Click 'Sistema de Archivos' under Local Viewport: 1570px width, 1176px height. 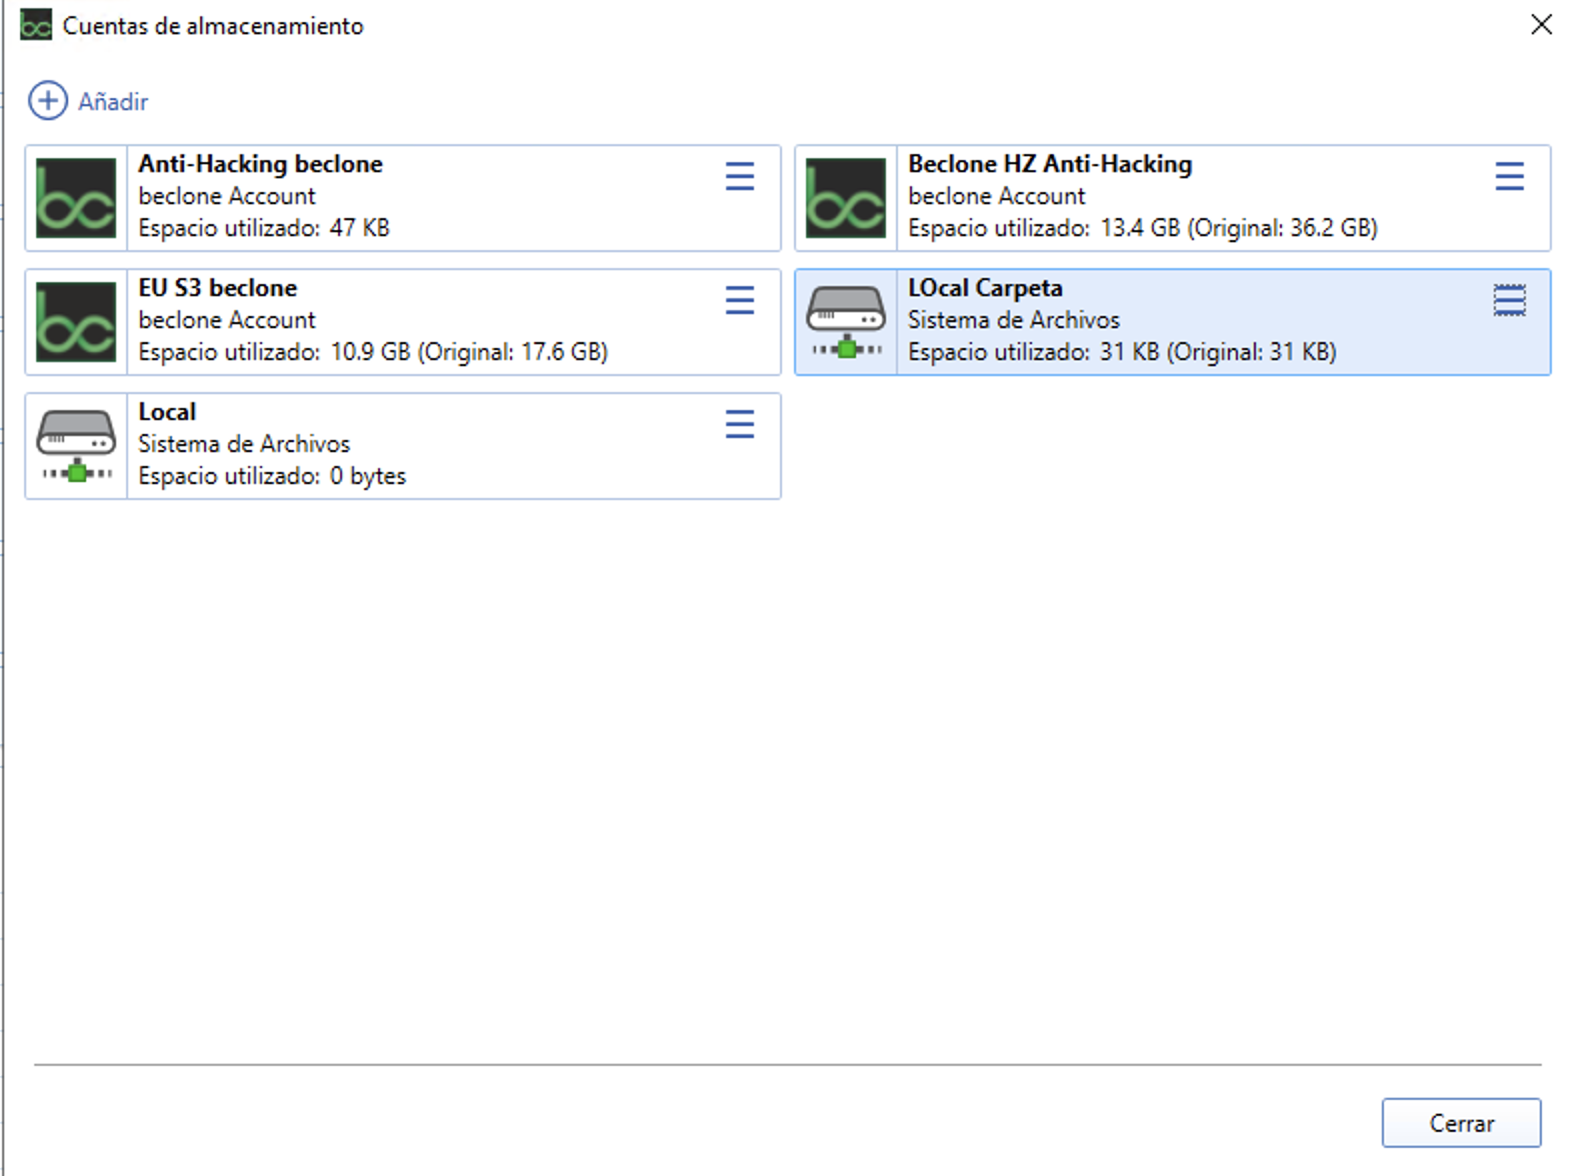point(244,444)
